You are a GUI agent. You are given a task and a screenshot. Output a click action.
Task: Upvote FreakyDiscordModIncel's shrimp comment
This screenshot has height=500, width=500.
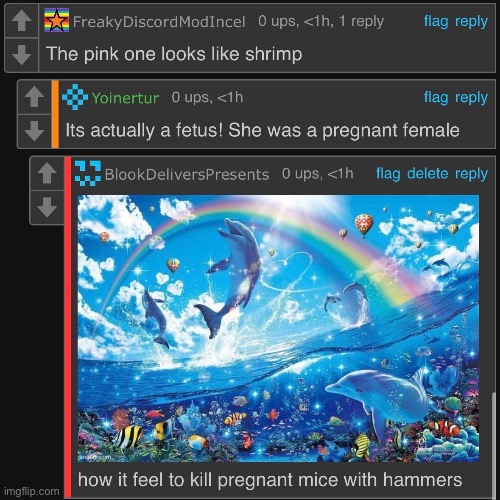tap(22, 21)
